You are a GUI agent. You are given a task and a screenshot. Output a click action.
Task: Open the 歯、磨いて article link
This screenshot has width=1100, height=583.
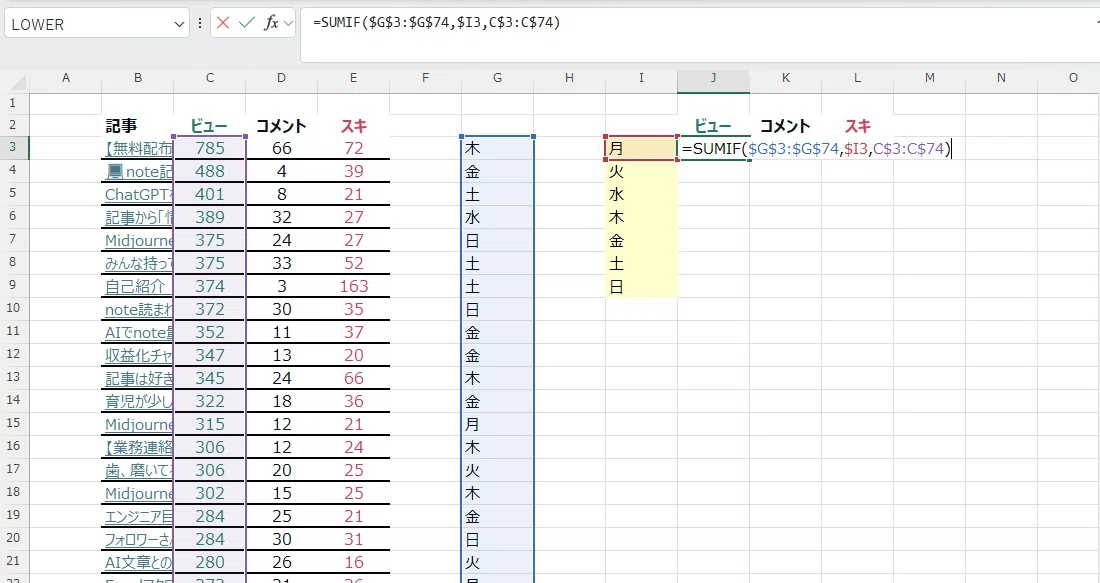pos(138,470)
